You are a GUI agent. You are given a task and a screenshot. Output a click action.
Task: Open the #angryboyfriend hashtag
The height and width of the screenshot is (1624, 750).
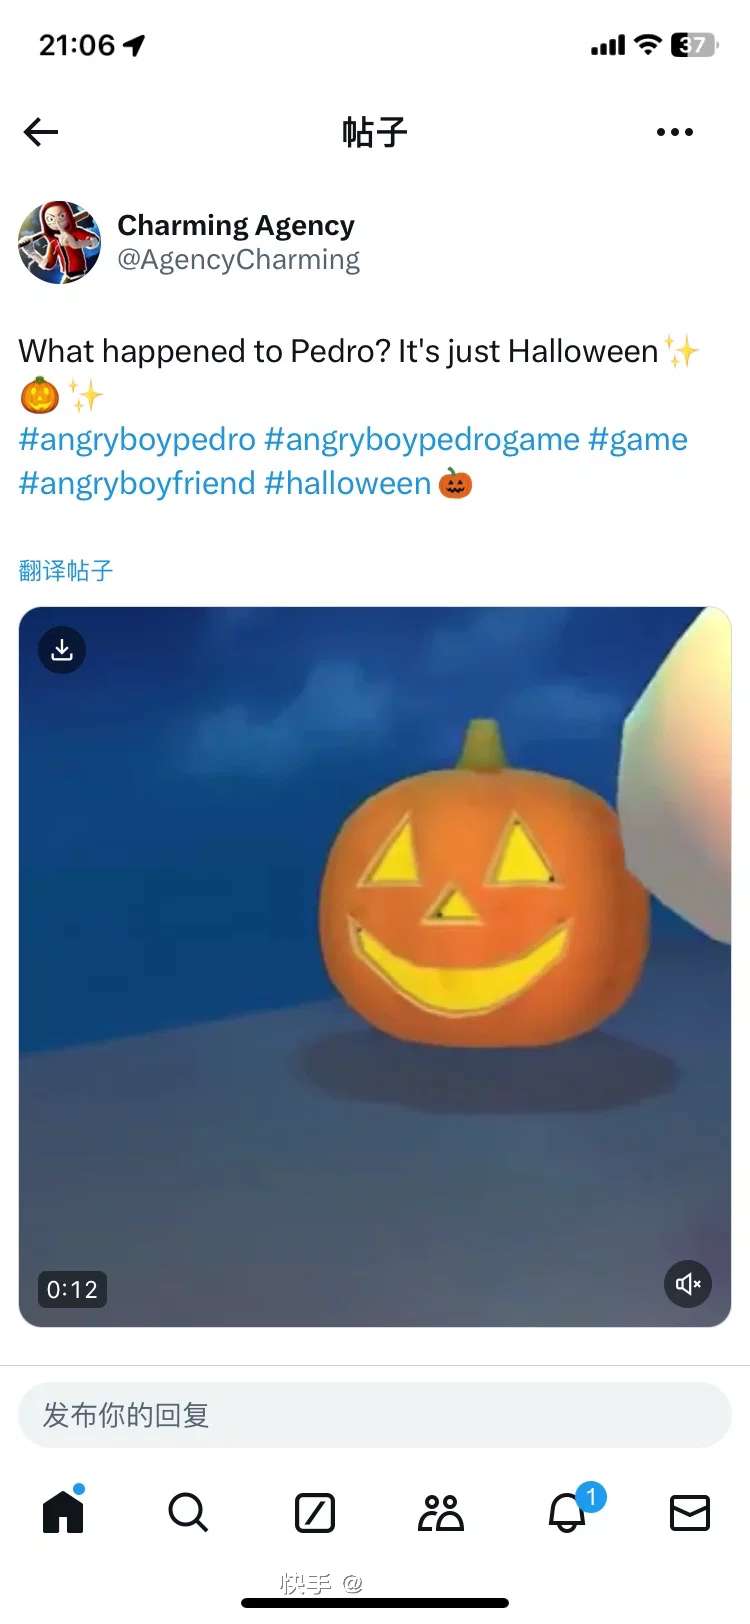pyautogui.click(x=138, y=483)
